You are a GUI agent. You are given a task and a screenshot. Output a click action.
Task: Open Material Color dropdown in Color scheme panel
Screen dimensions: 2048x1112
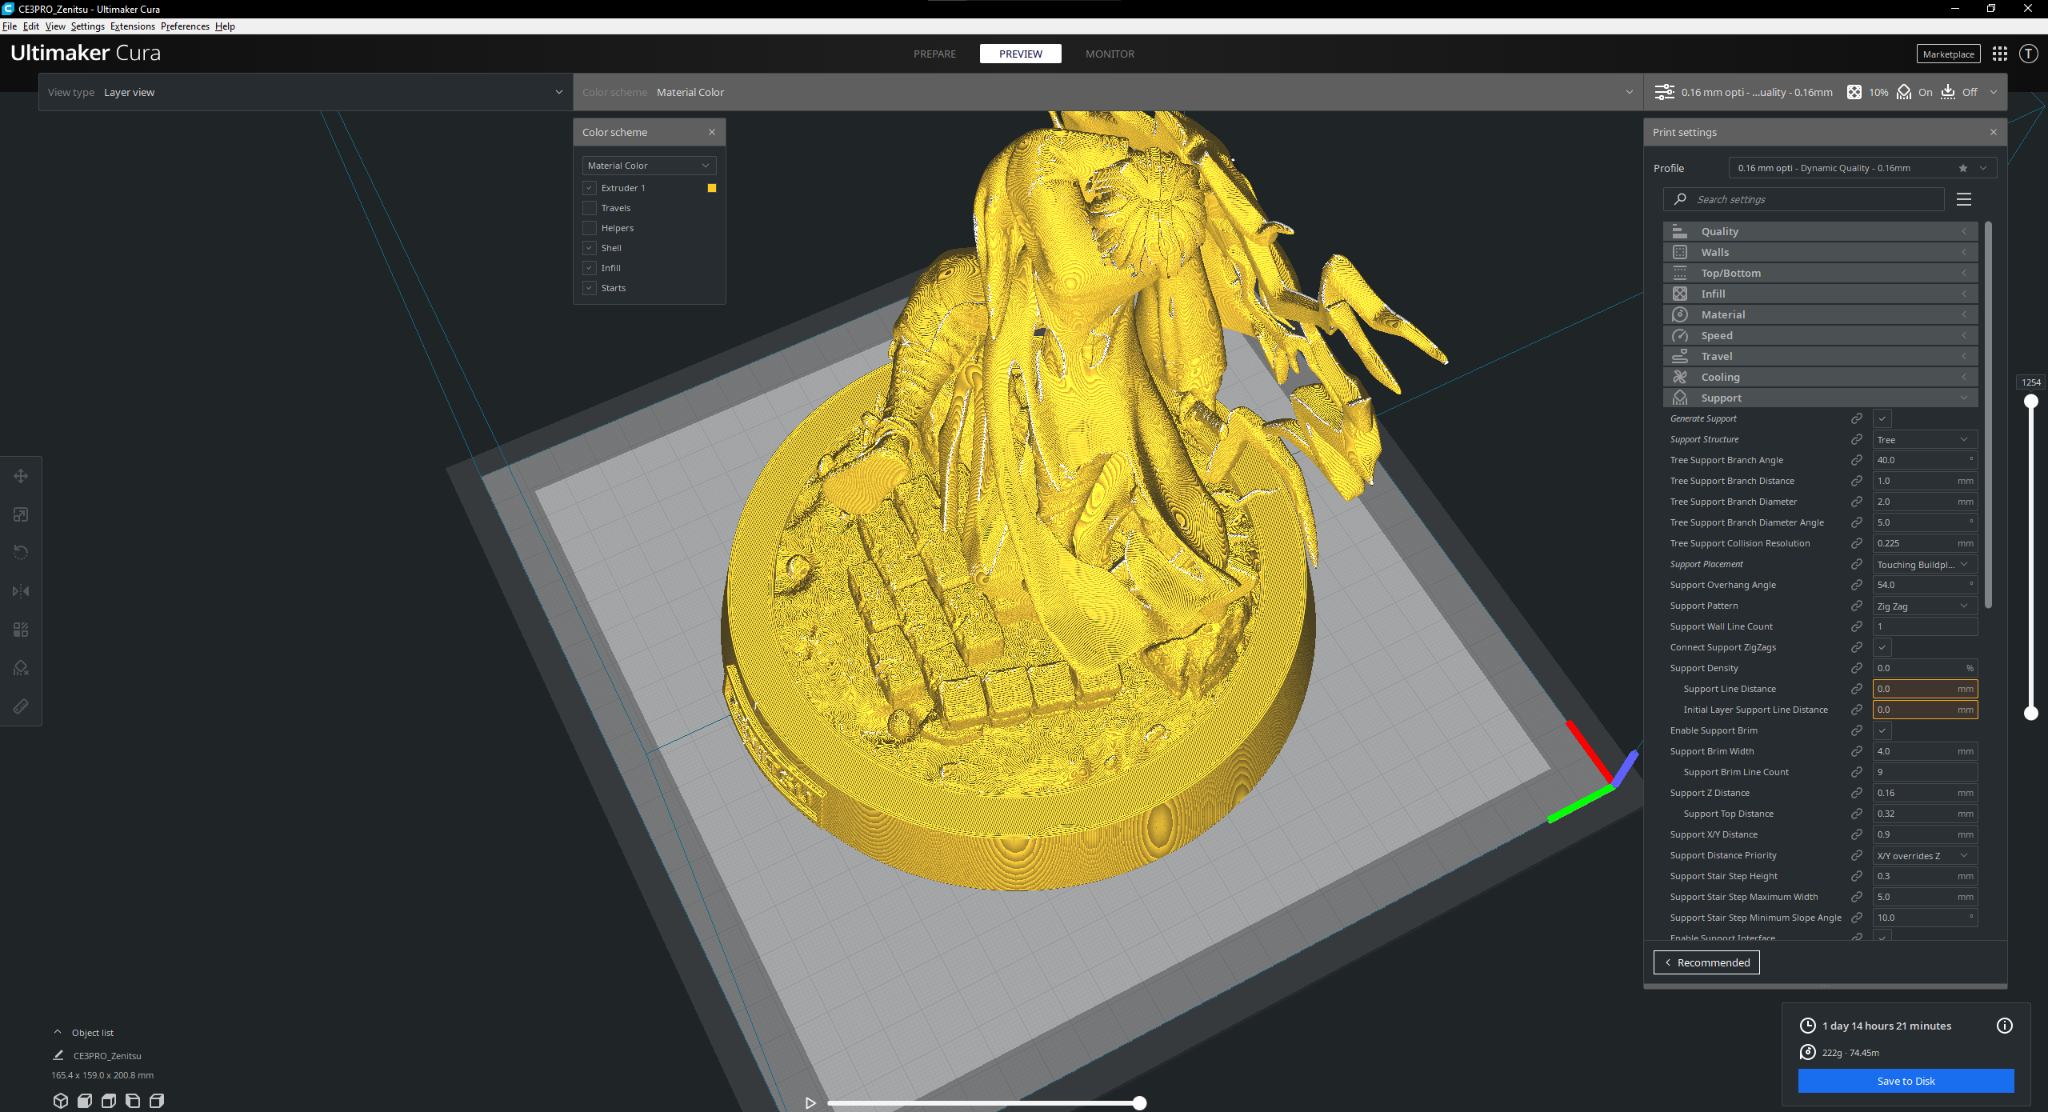tap(649, 165)
